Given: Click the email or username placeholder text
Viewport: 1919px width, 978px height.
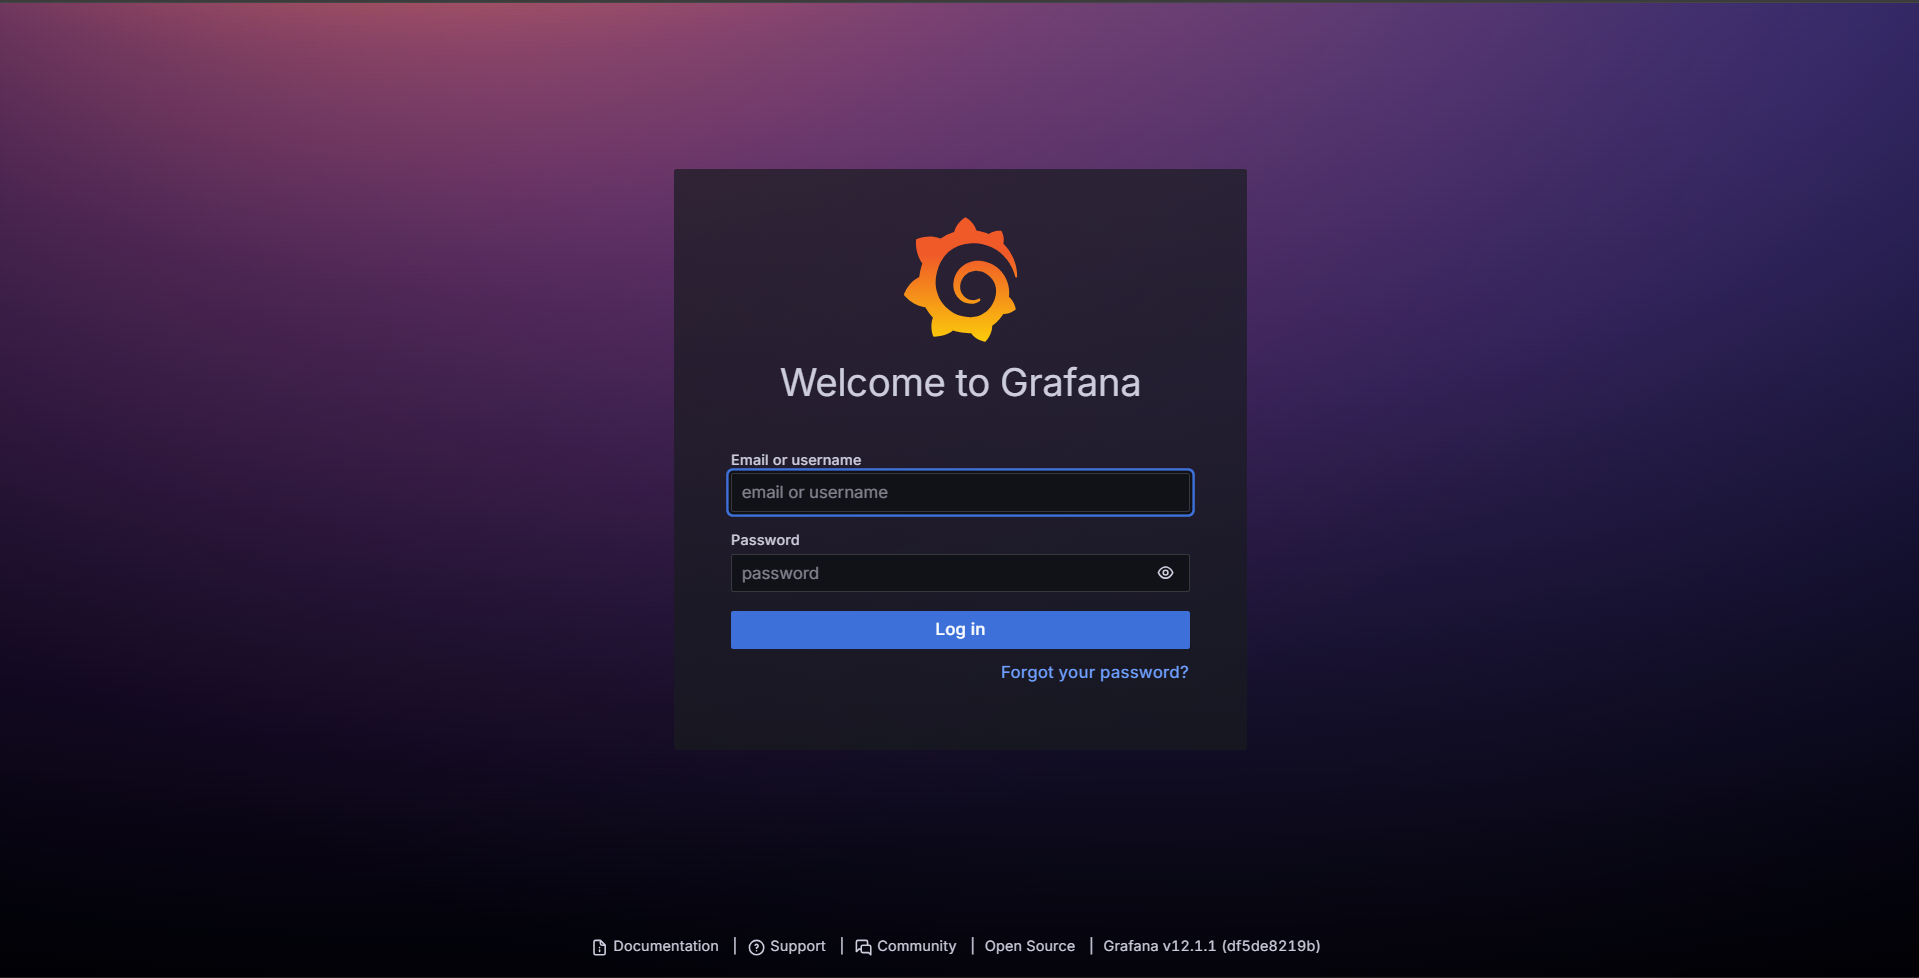Looking at the screenshot, I should pos(814,492).
